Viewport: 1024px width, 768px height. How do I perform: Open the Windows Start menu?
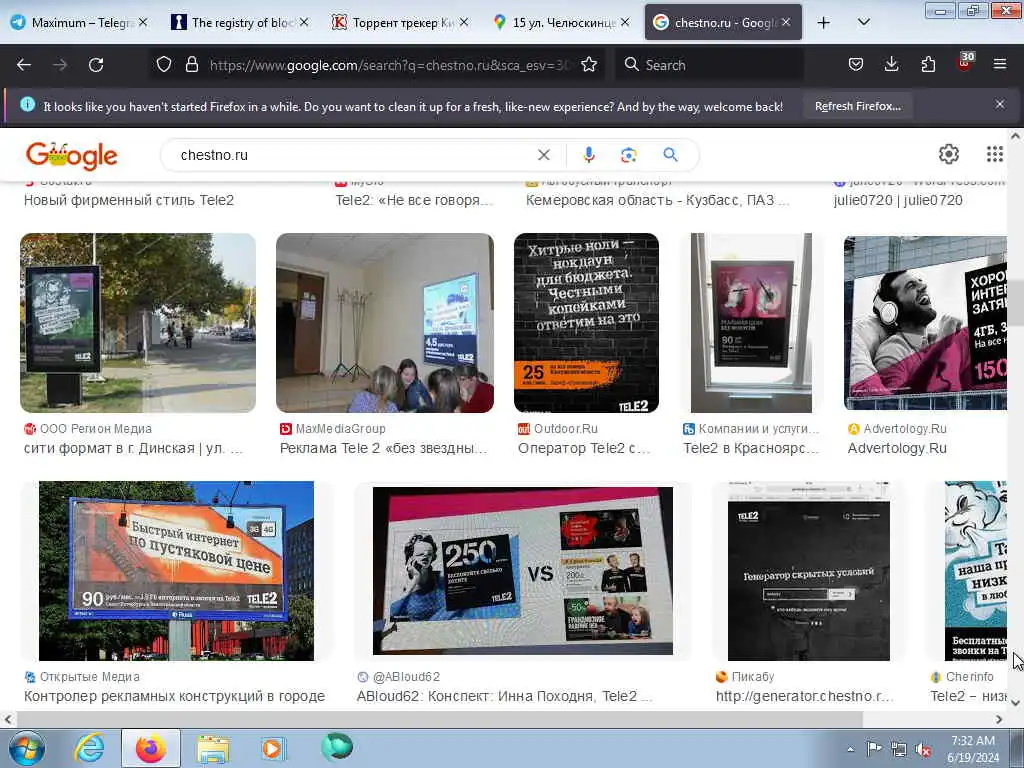[x=25, y=748]
